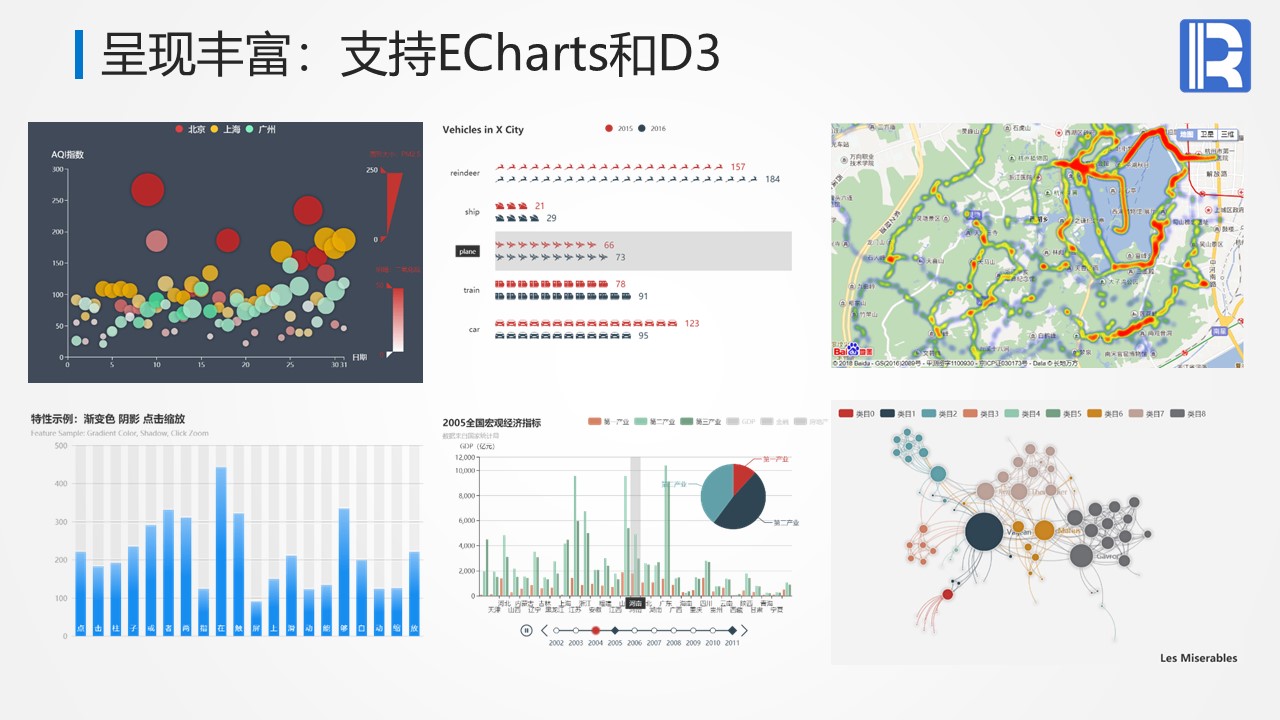This screenshot has height=720, width=1280.
Task: Toggle 北京 series in AQI legend
Action: (191, 129)
